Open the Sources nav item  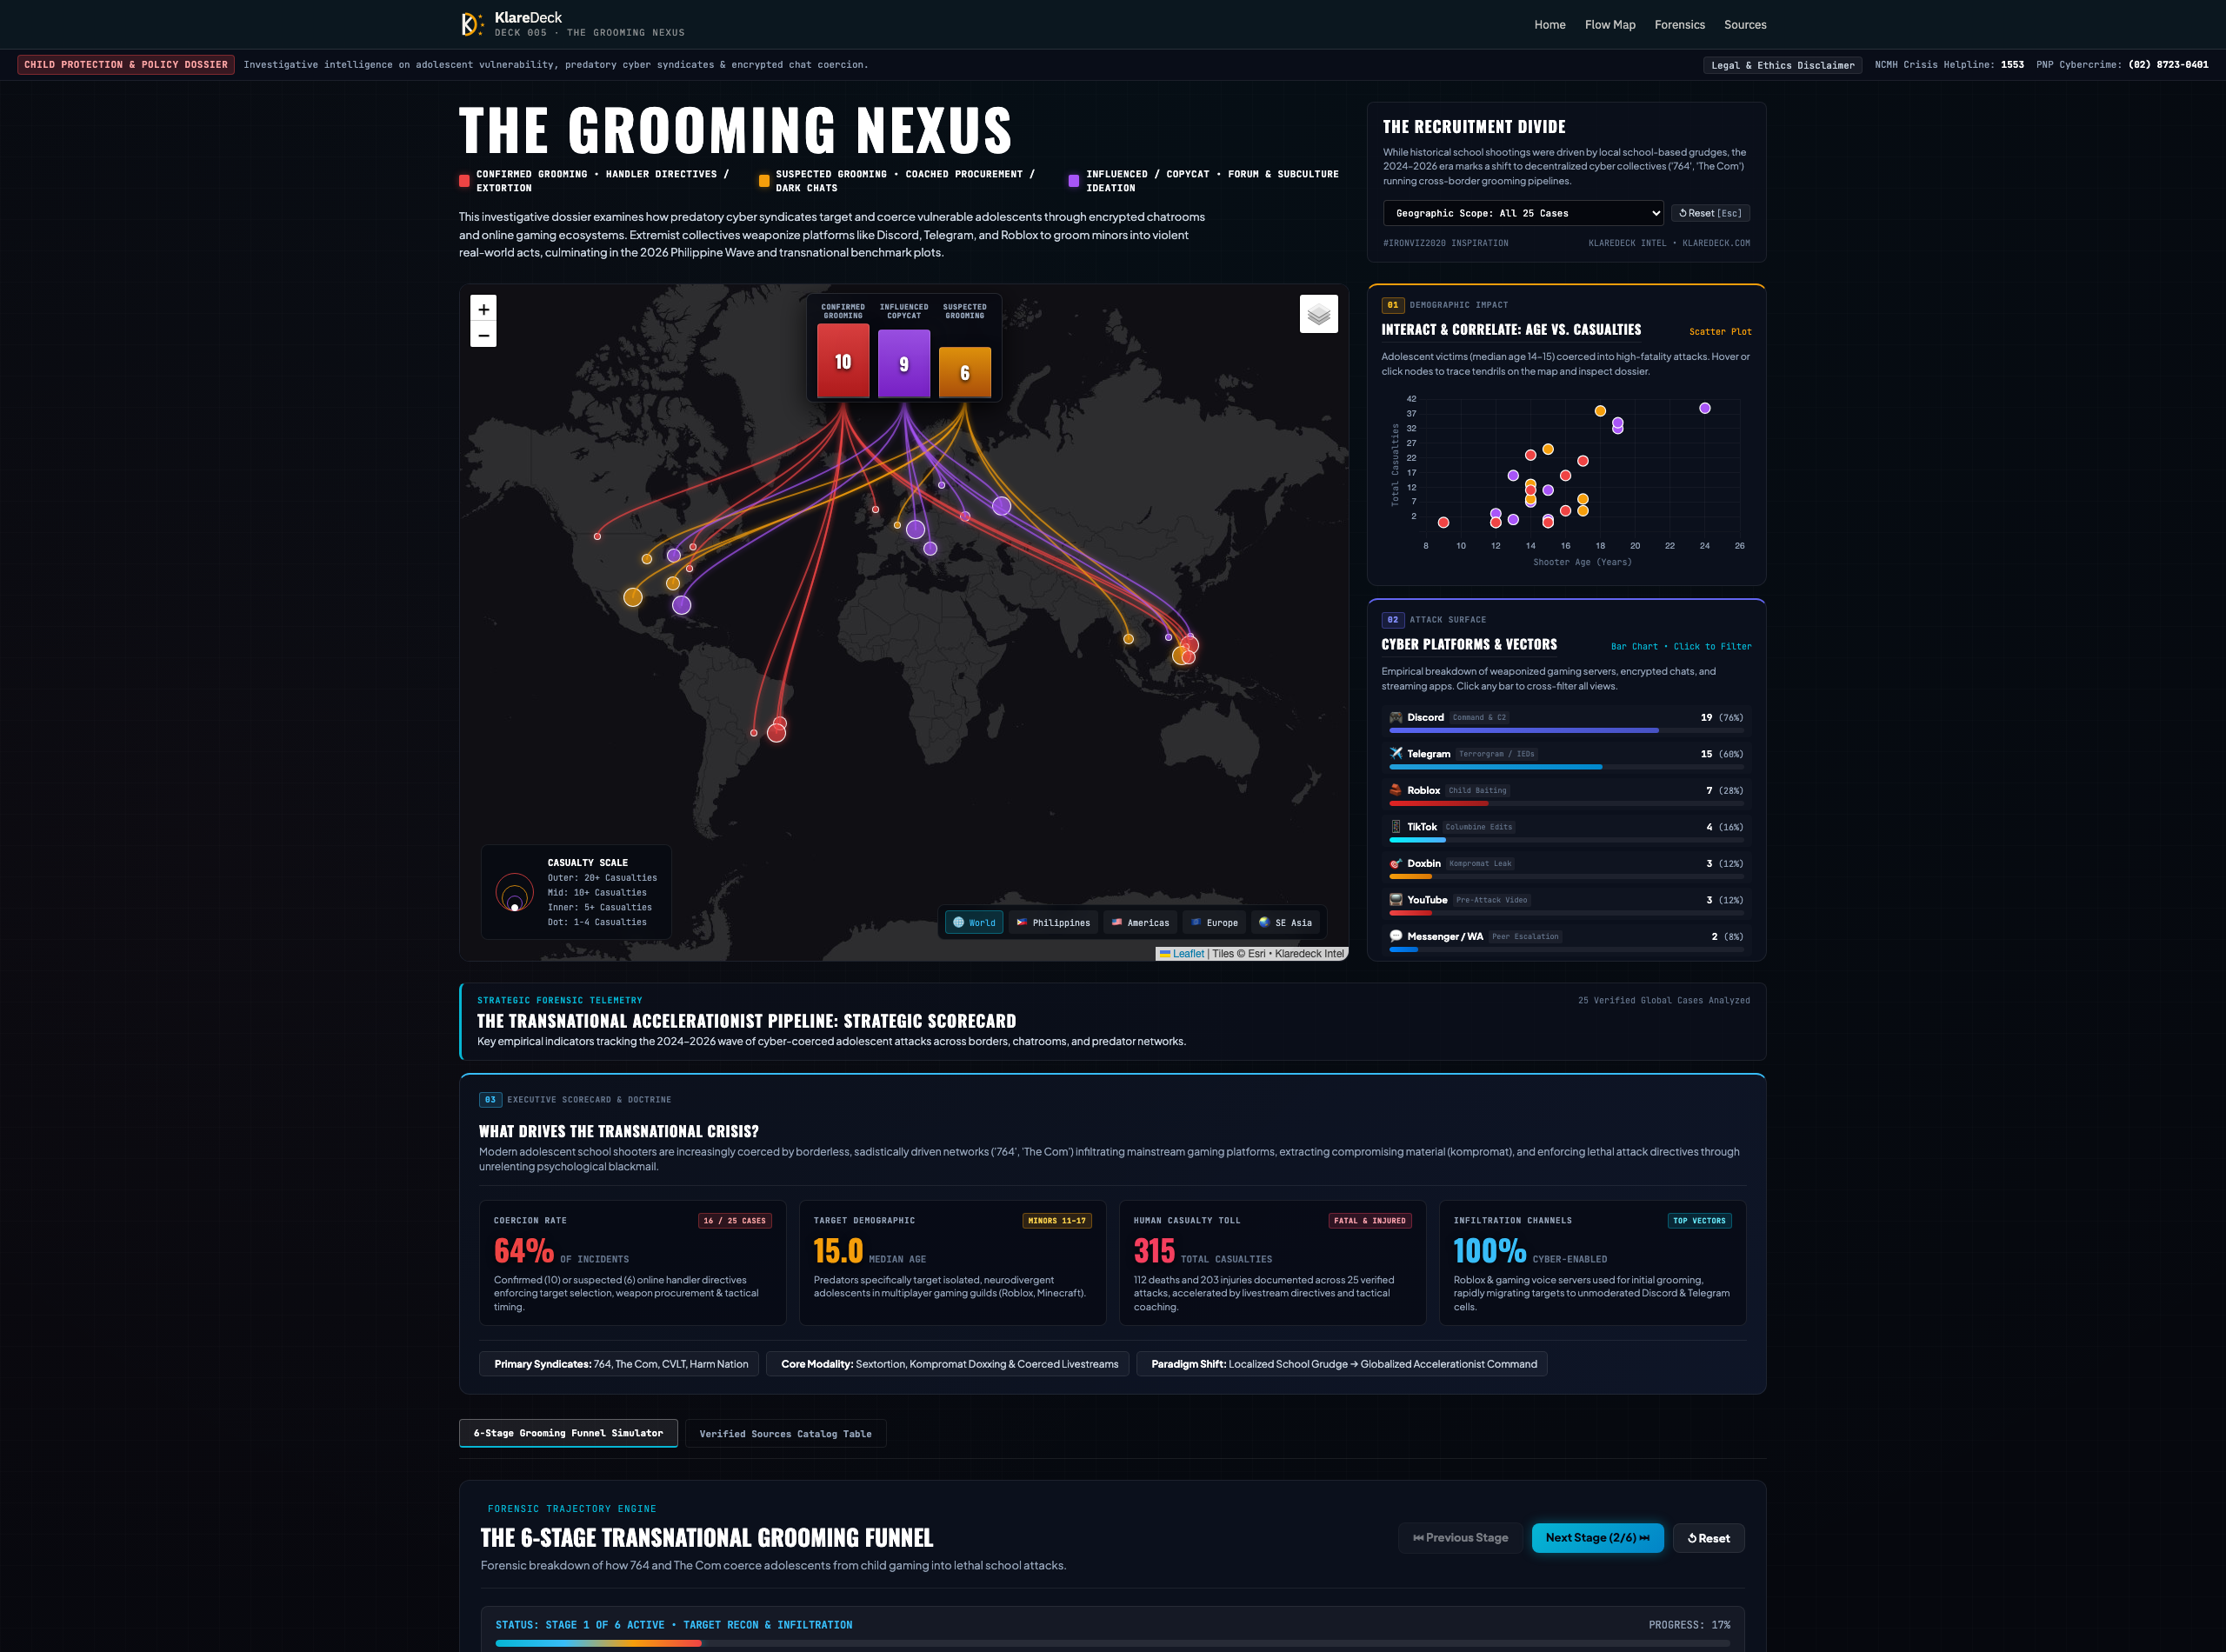[x=1745, y=25]
